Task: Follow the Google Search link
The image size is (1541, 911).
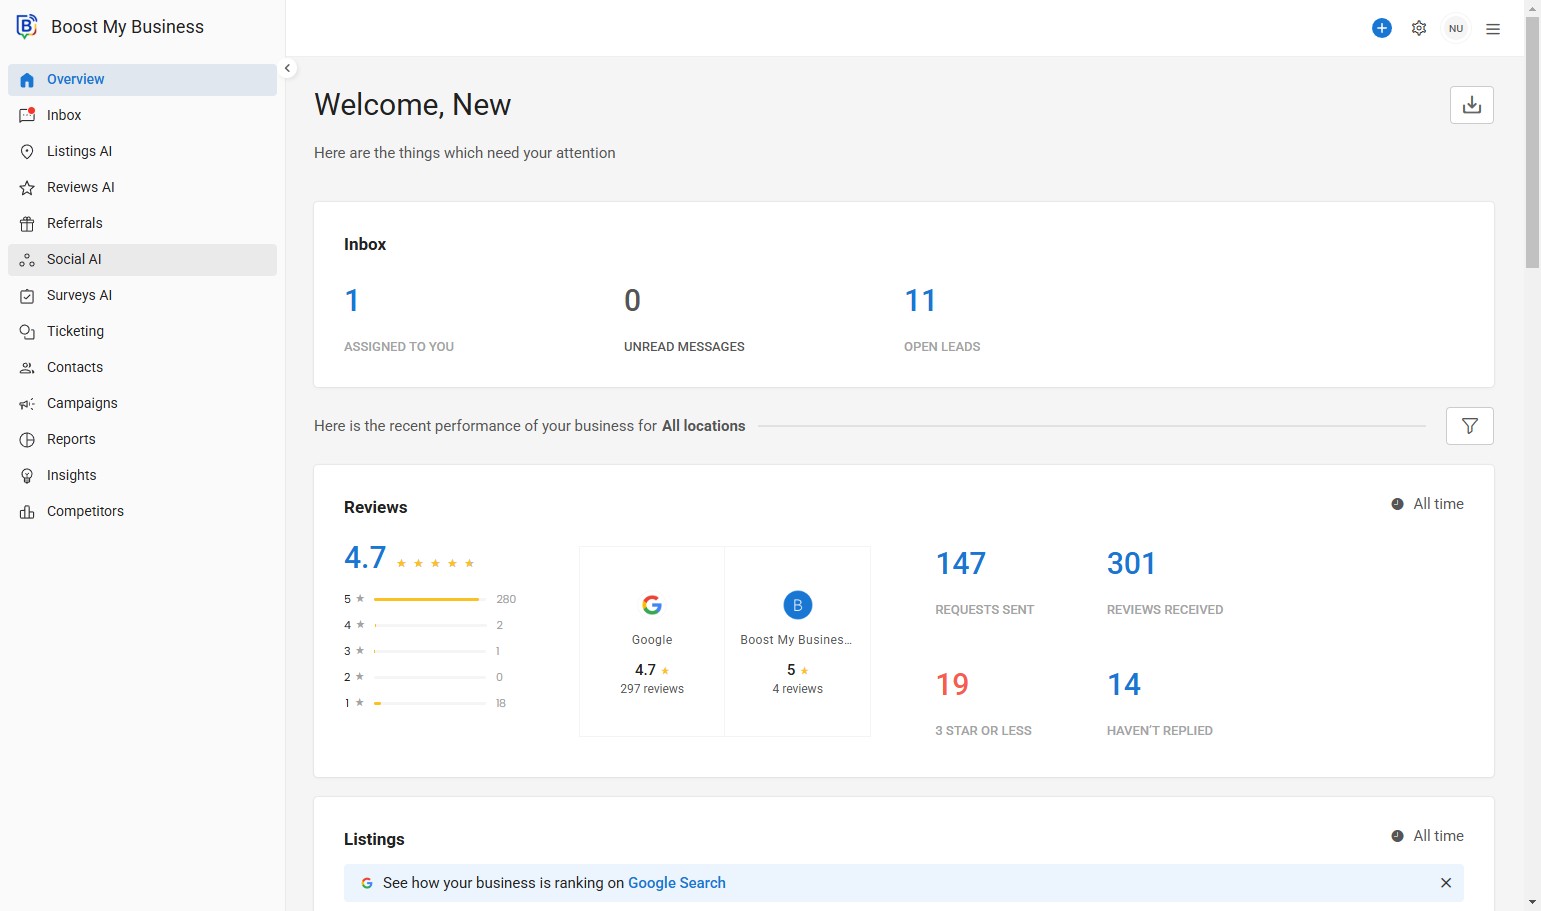Action: (676, 883)
